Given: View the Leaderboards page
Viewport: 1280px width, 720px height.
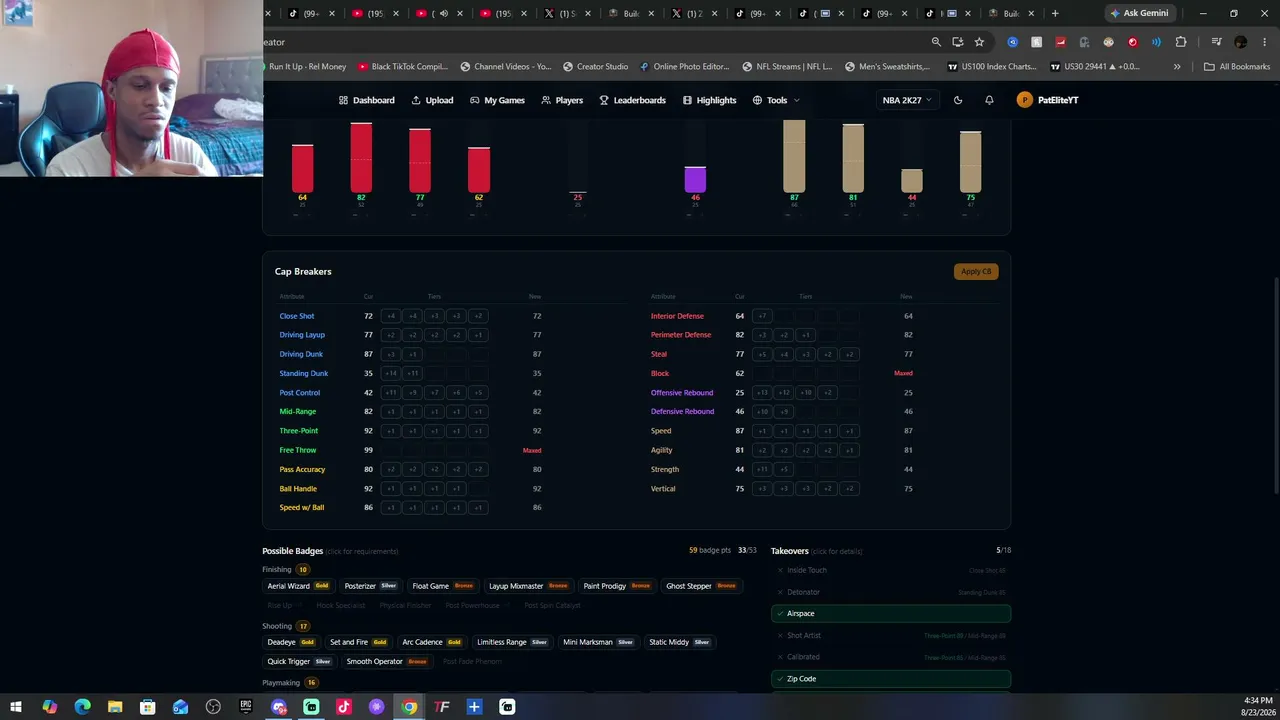Looking at the screenshot, I should click(x=632, y=100).
